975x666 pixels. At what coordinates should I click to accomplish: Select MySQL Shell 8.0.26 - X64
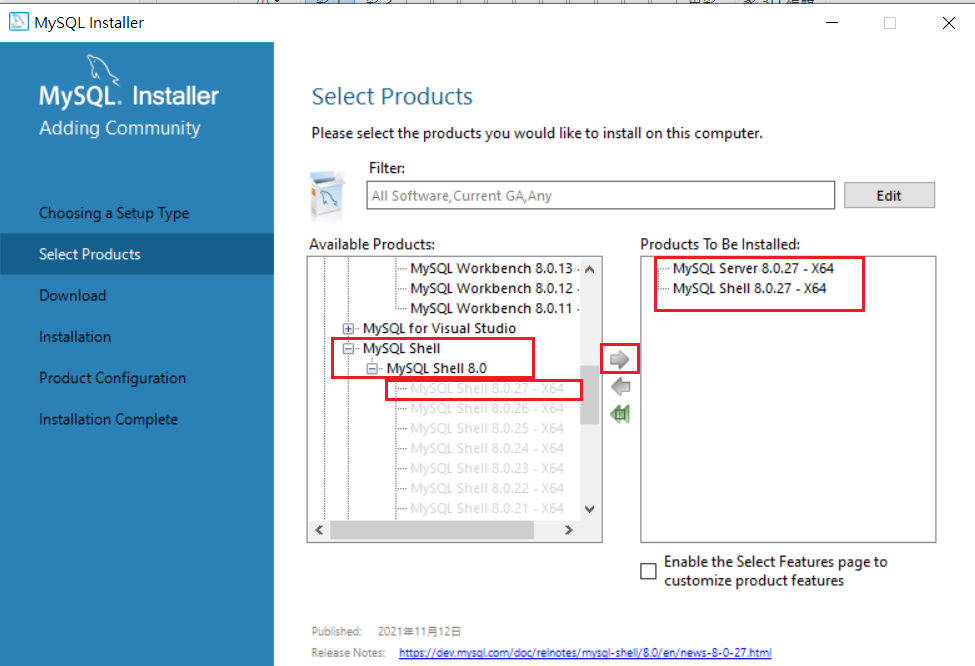point(487,408)
